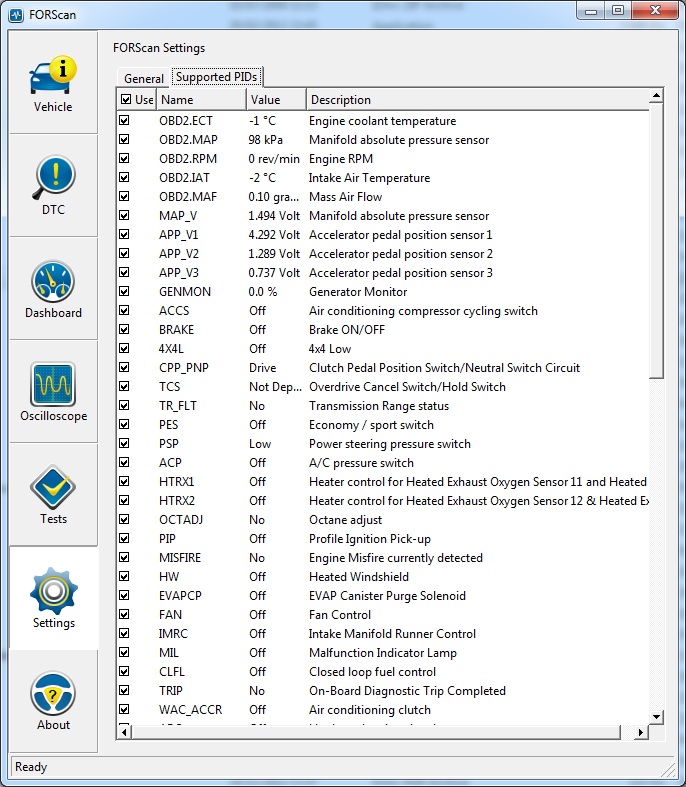
Task: Toggle the MAP_V checkbox
Action: click(x=124, y=216)
